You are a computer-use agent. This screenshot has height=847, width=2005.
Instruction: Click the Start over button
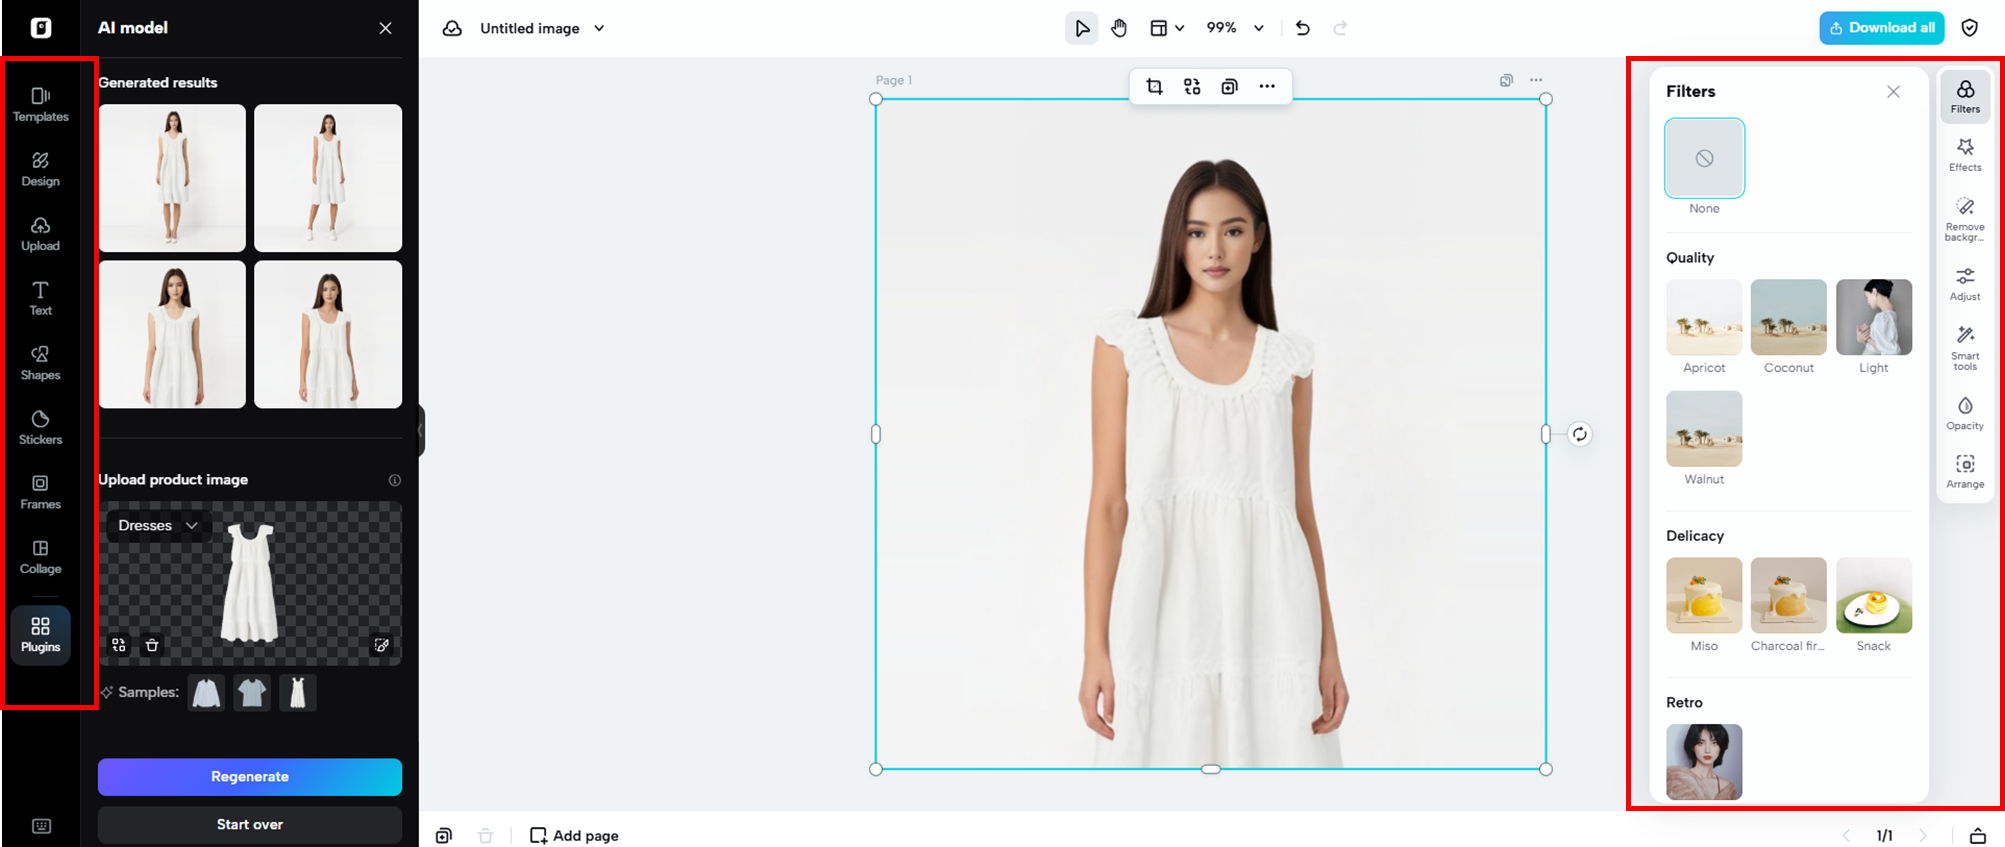pyautogui.click(x=250, y=825)
